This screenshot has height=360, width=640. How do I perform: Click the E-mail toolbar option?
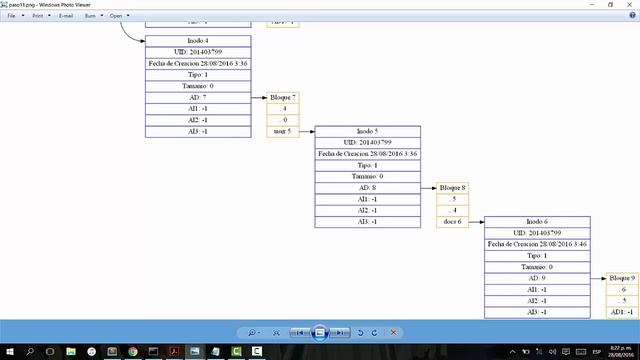click(x=66, y=16)
